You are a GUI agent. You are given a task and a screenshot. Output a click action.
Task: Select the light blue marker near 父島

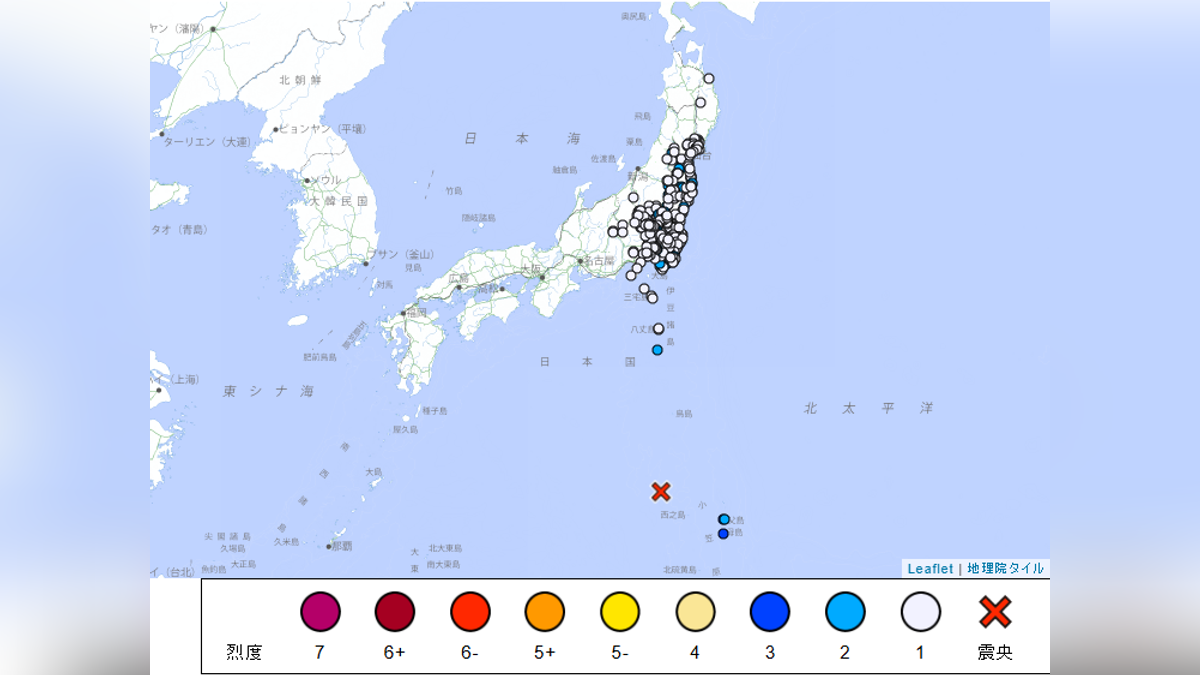tap(724, 519)
